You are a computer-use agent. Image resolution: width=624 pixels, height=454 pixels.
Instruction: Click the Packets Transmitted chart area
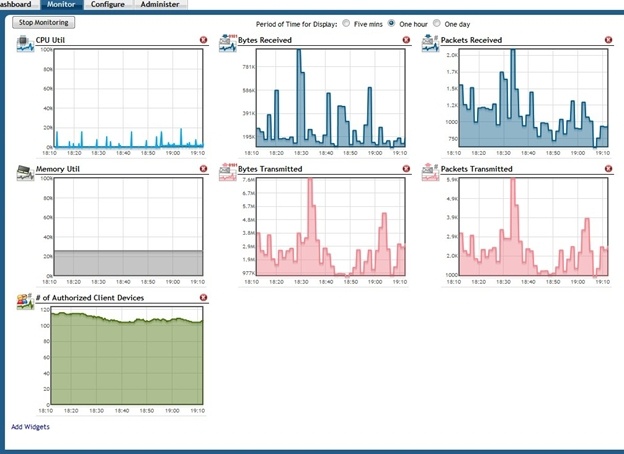point(533,227)
